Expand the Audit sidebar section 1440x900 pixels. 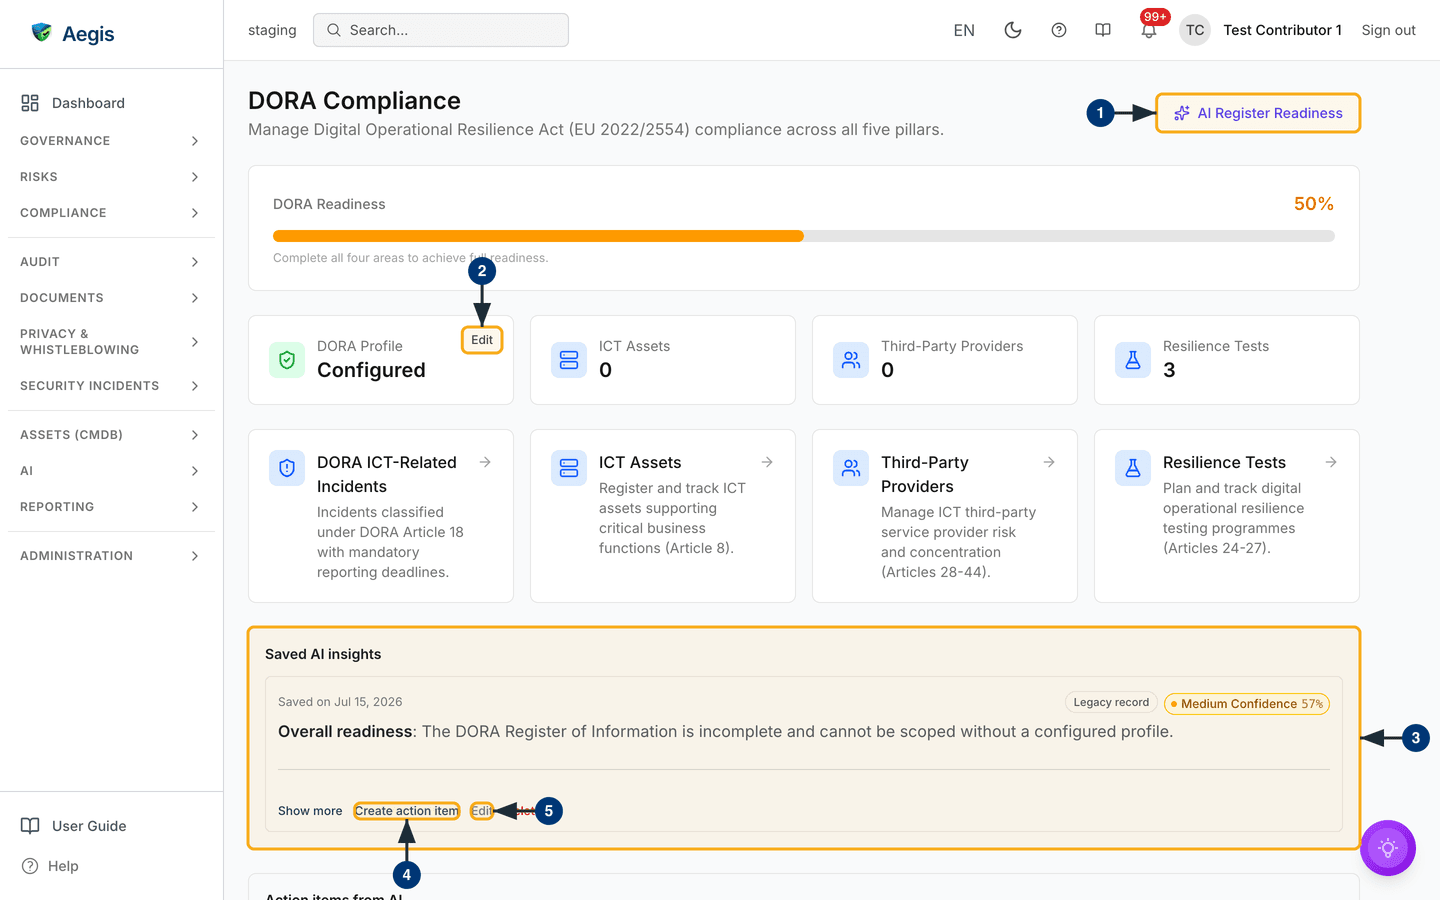(111, 262)
